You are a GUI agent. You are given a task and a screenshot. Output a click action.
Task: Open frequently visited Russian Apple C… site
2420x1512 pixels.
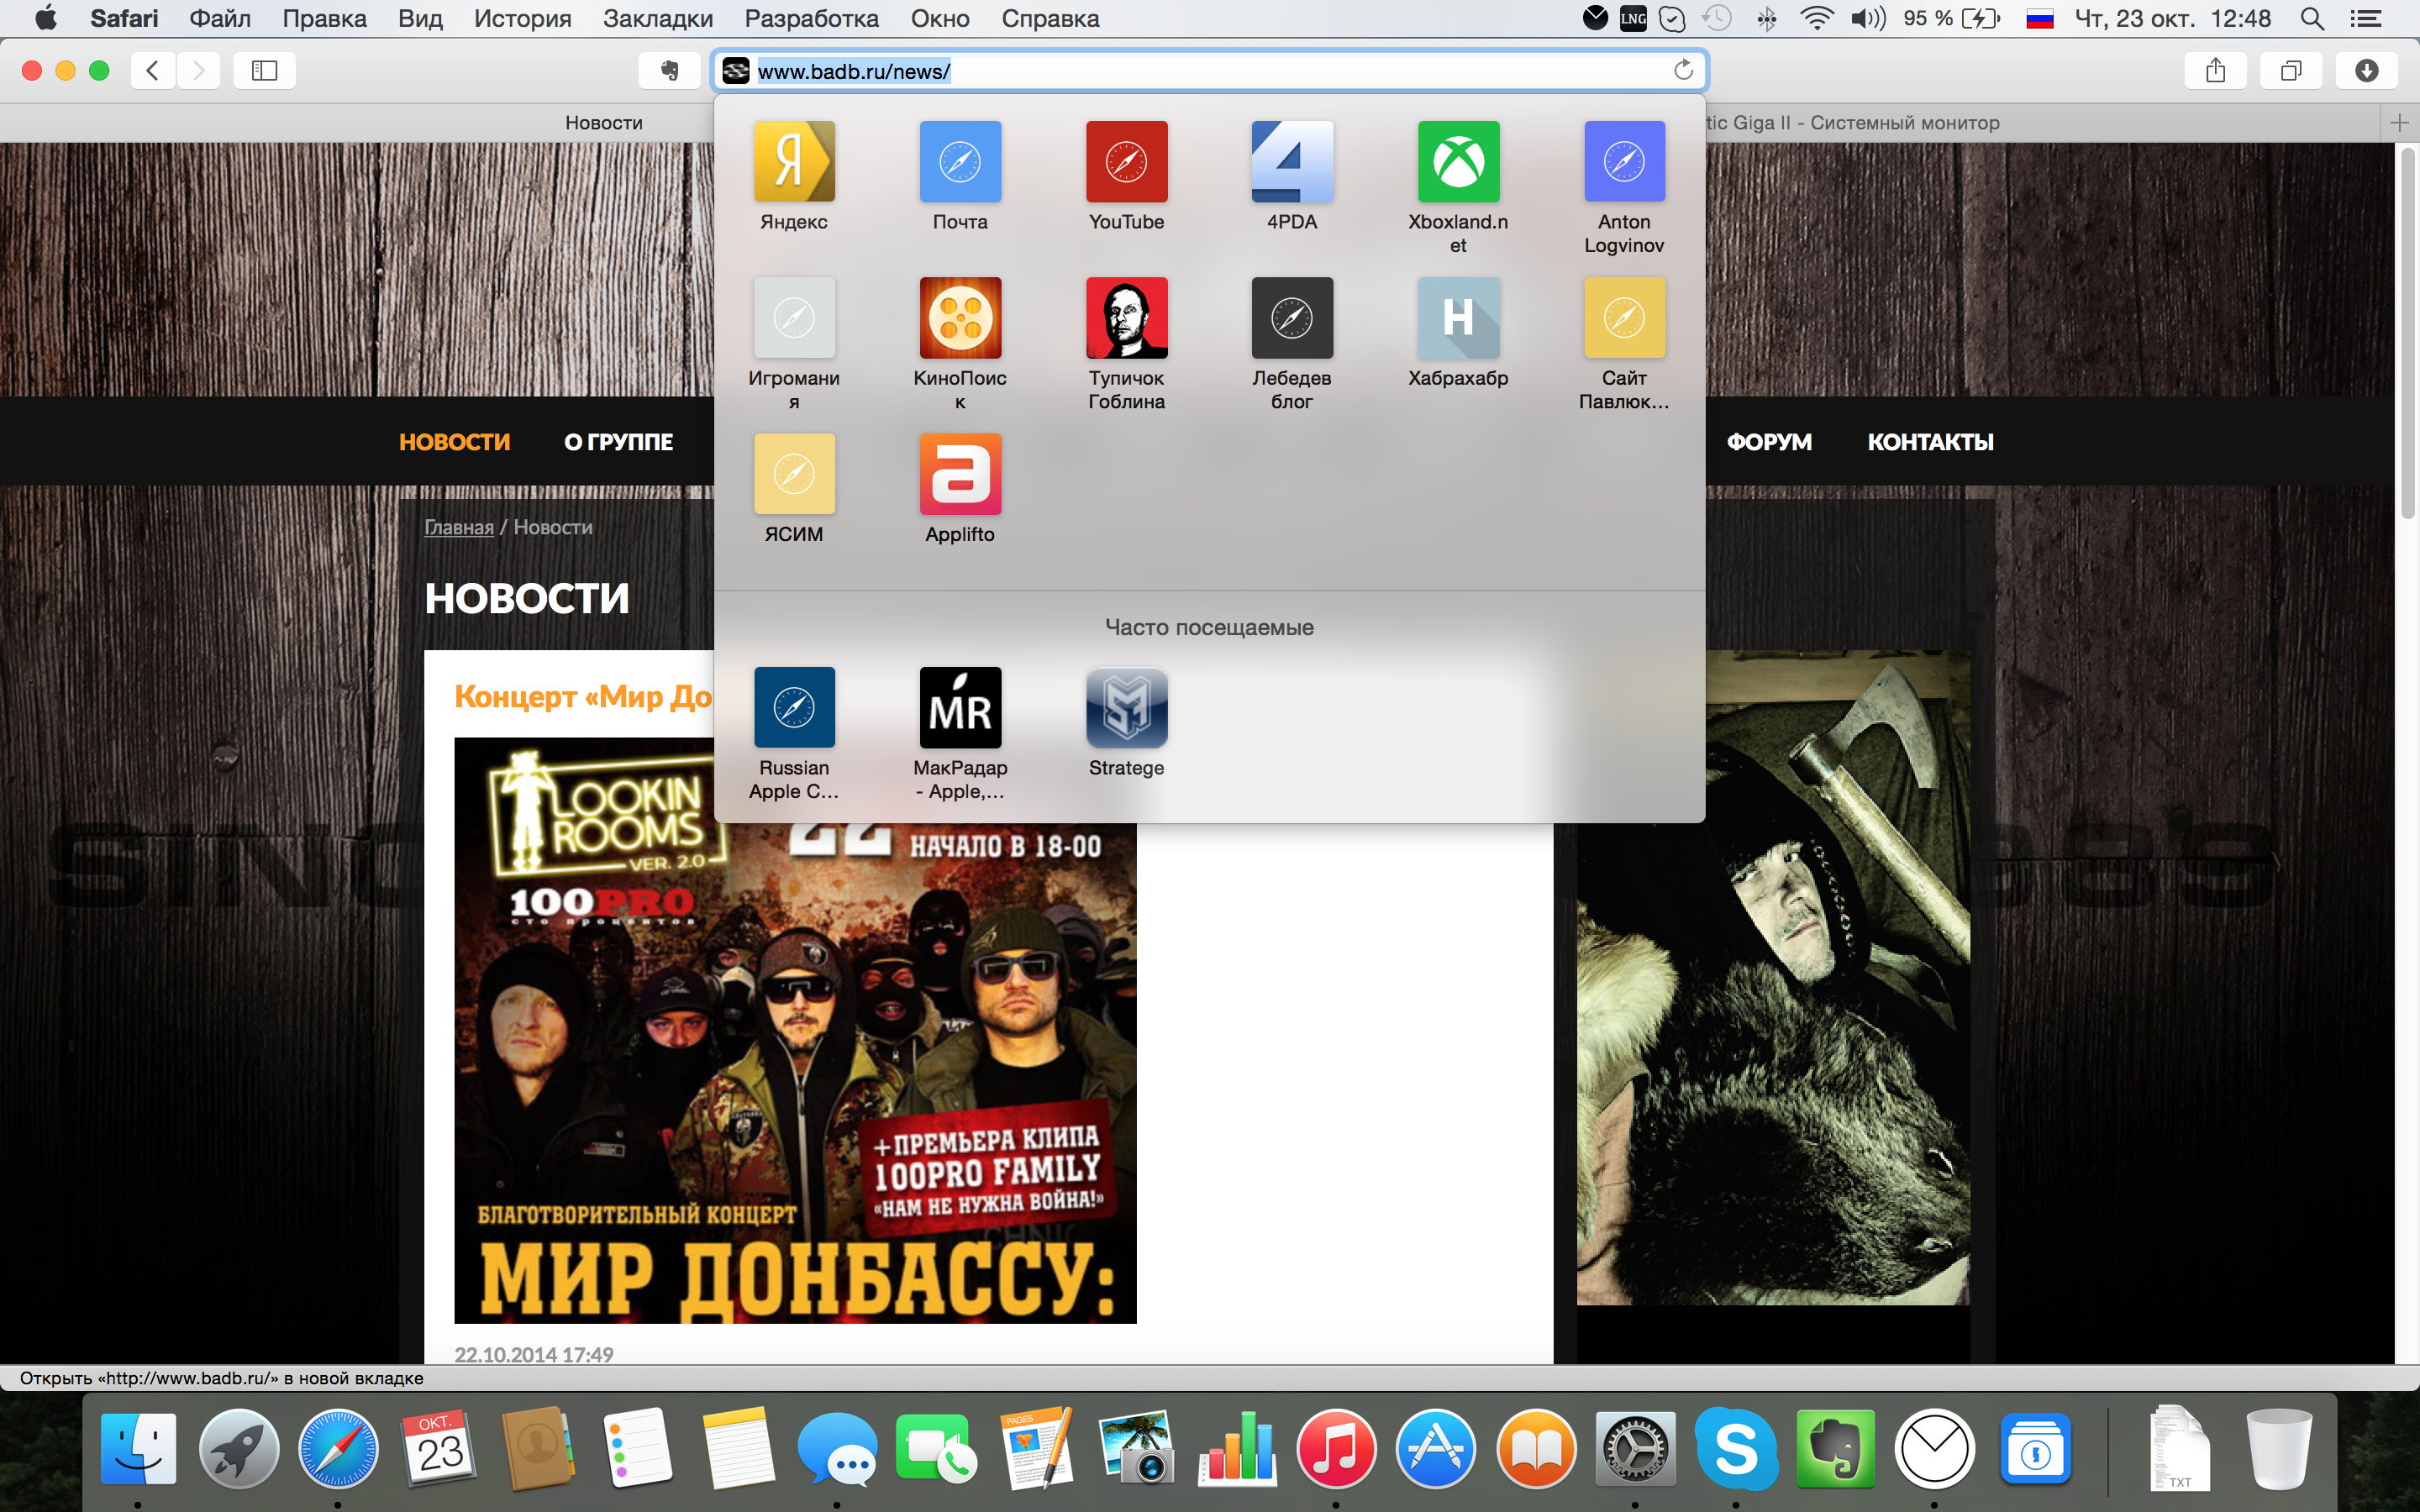[x=794, y=707]
